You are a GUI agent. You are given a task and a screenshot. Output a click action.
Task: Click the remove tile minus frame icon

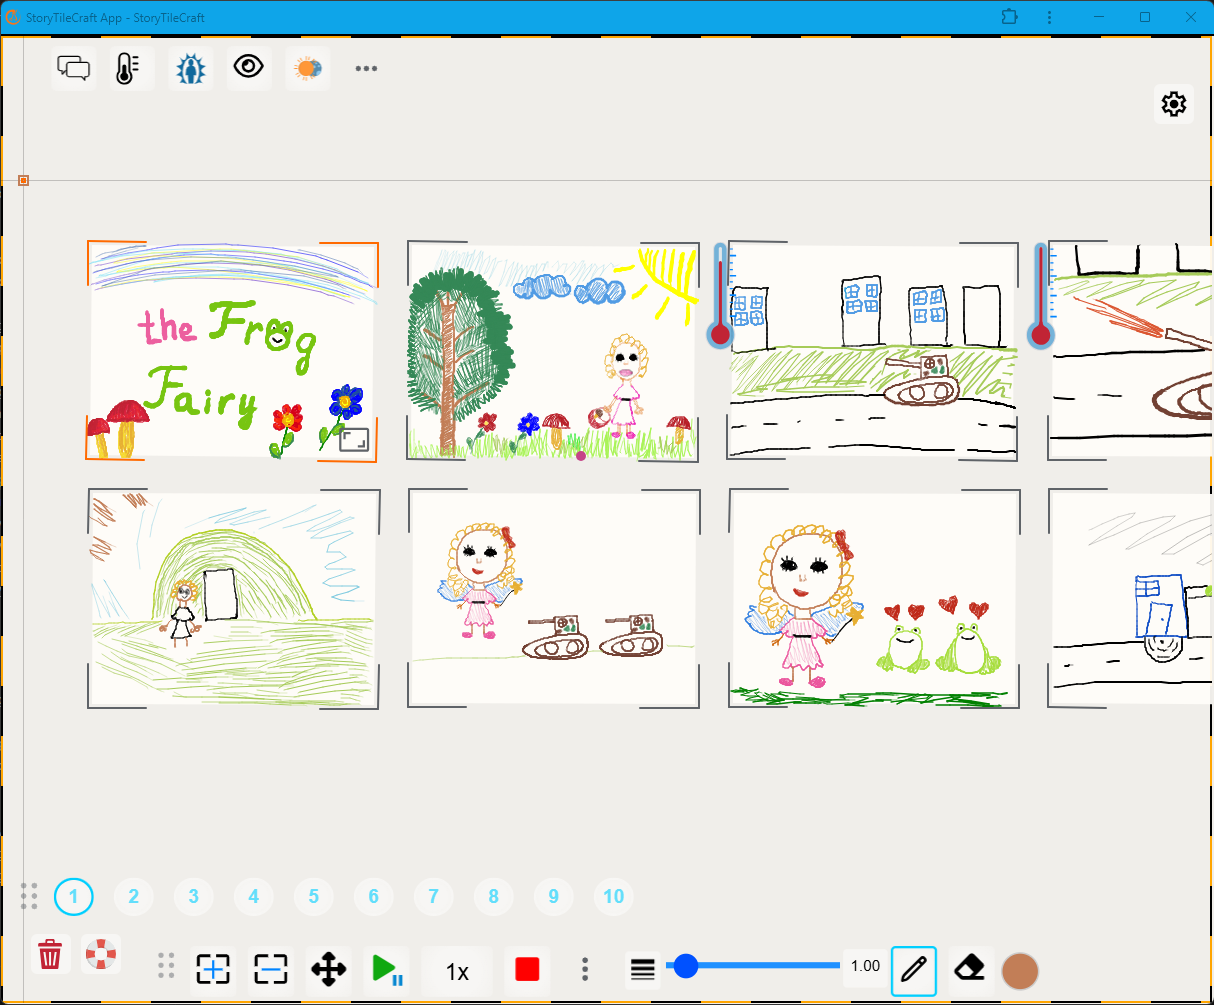pyautogui.click(x=271, y=969)
